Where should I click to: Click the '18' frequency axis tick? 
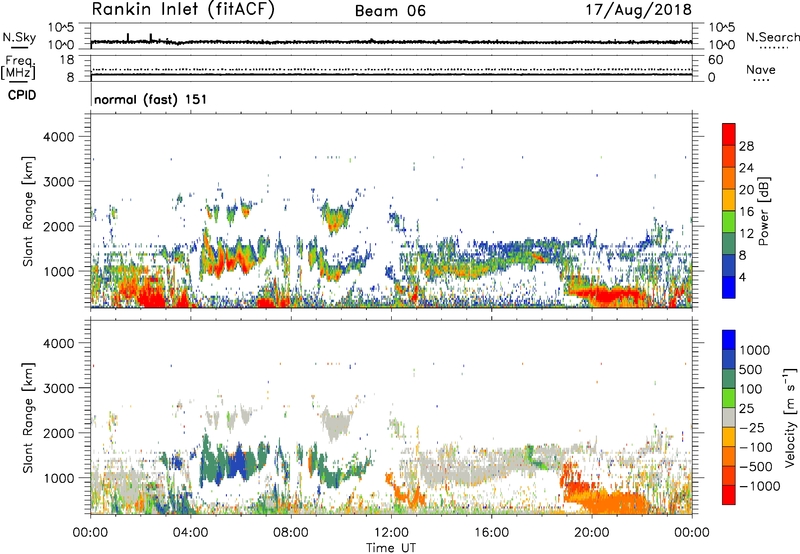point(67,60)
